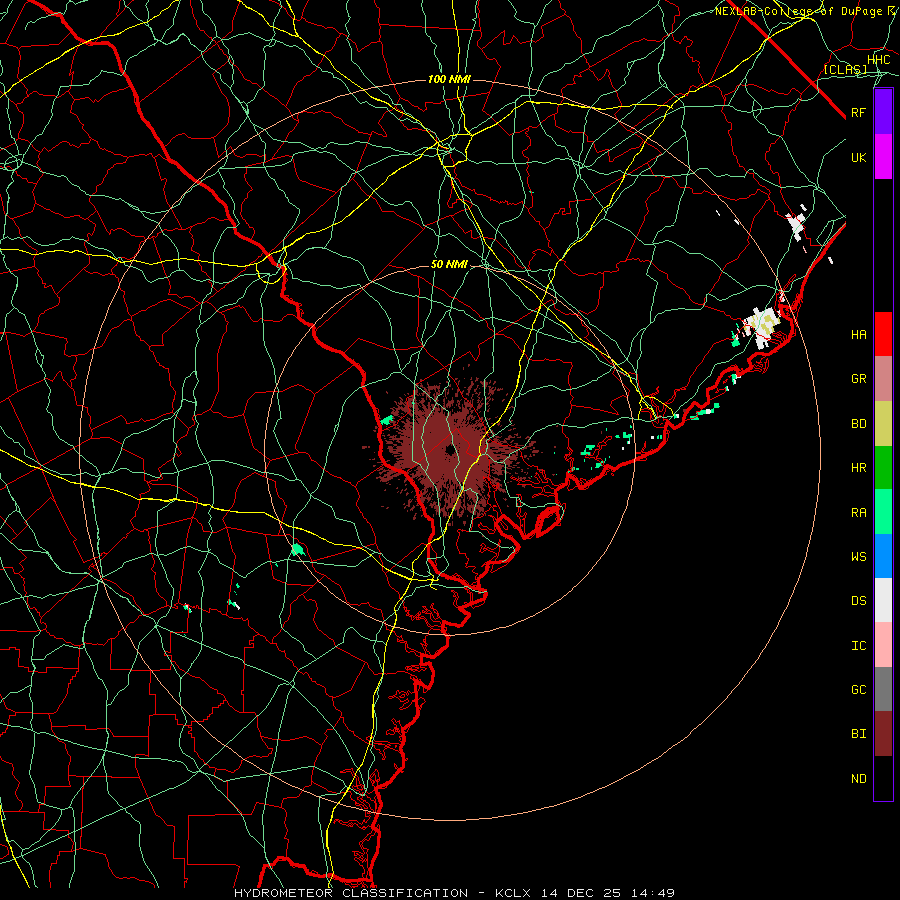Click the GC legend label
Viewport: 900px width, 900px height.
point(858,690)
